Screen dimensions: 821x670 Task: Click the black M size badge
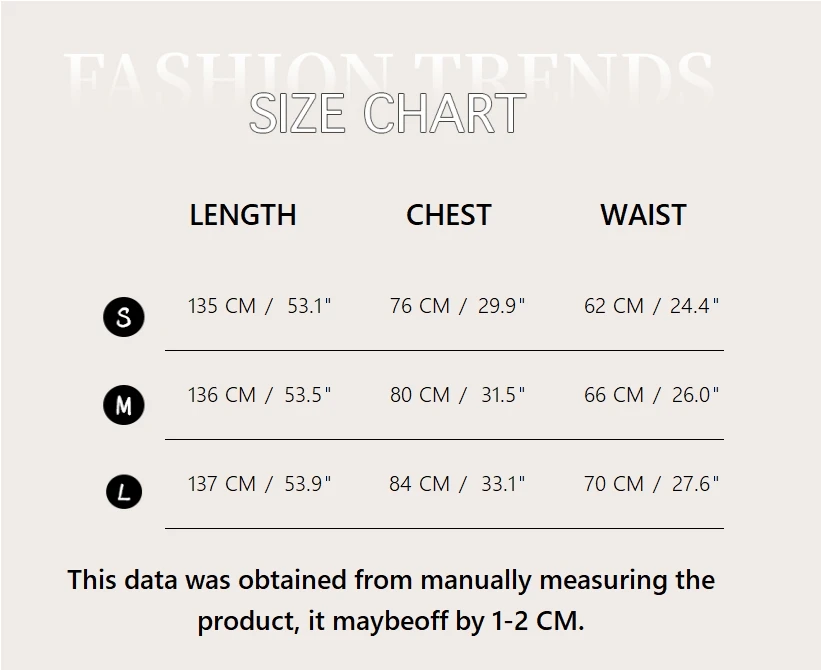124,405
